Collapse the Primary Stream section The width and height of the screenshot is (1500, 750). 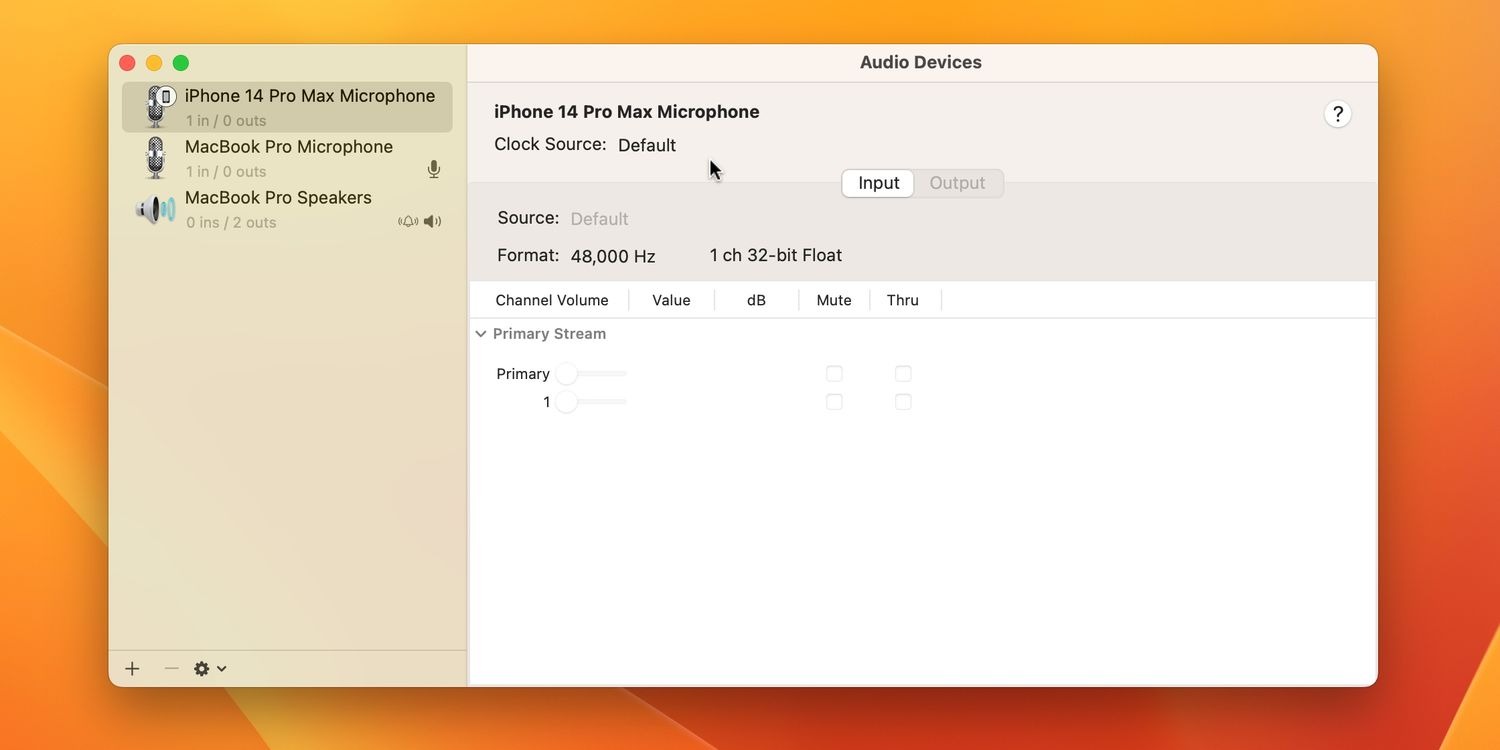(x=481, y=334)
